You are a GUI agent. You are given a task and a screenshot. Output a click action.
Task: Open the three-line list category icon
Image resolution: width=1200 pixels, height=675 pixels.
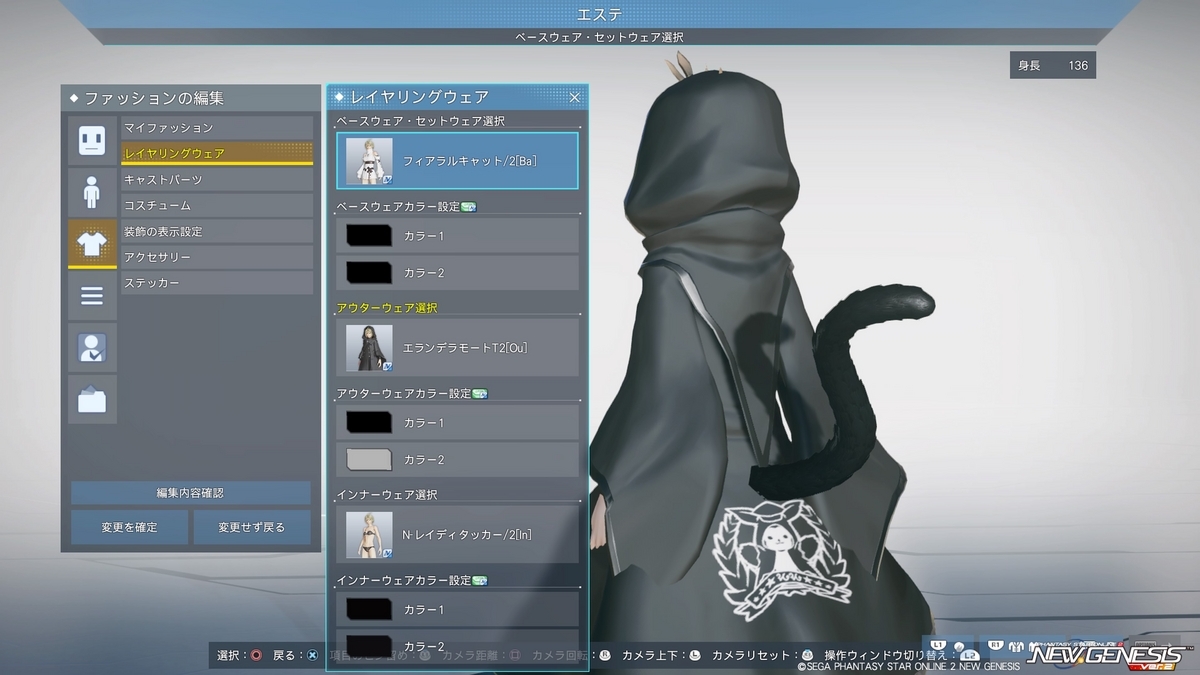pos(92,296)
